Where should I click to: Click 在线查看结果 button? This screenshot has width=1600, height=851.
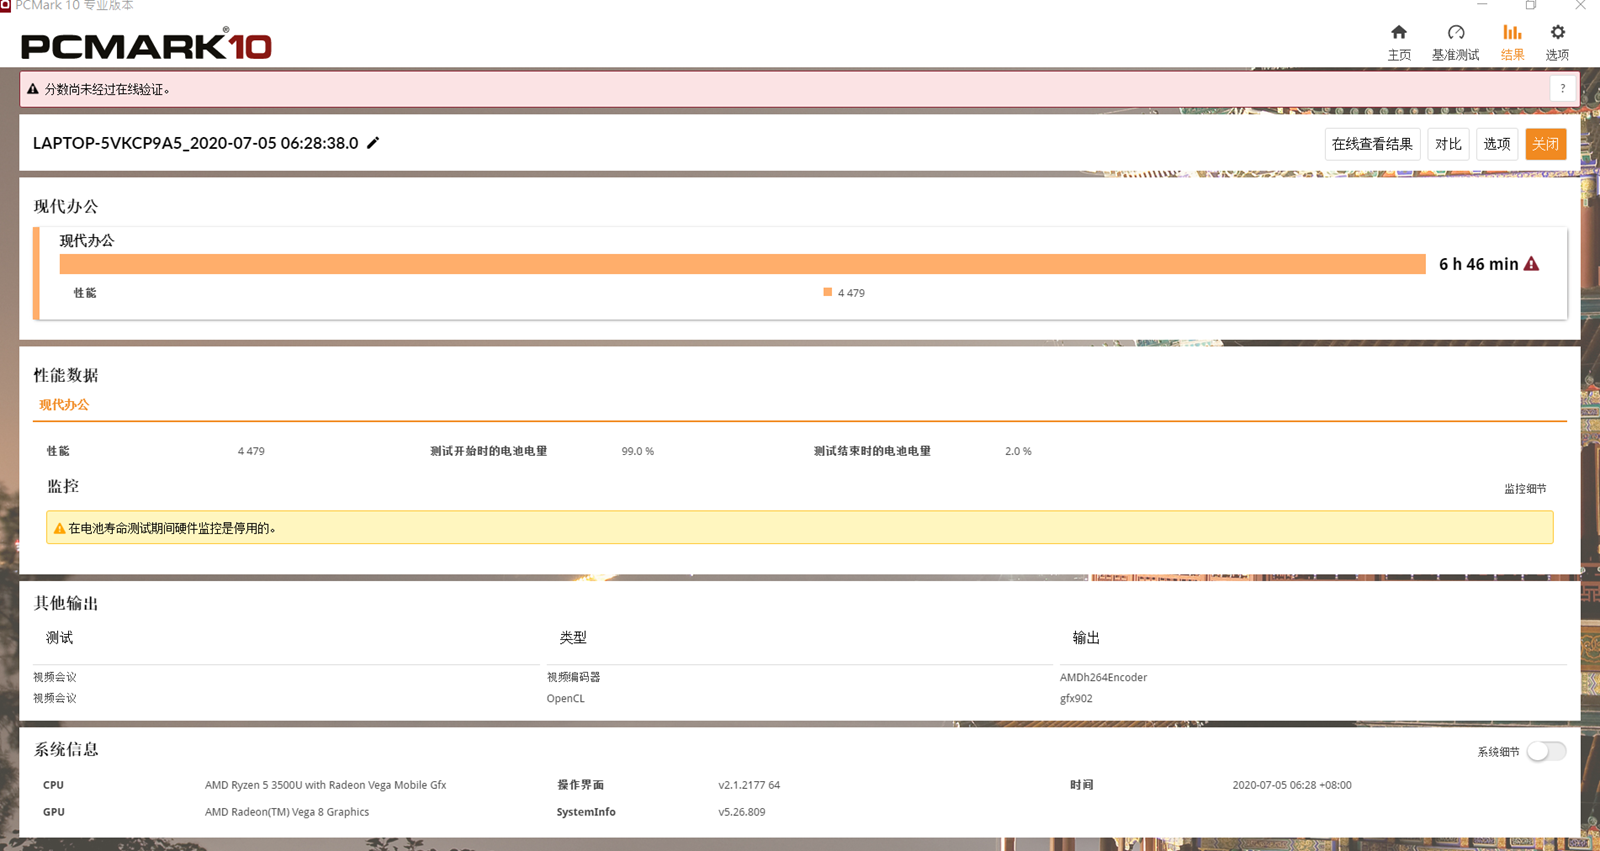pyautogui.click(x=1372, y=144)
